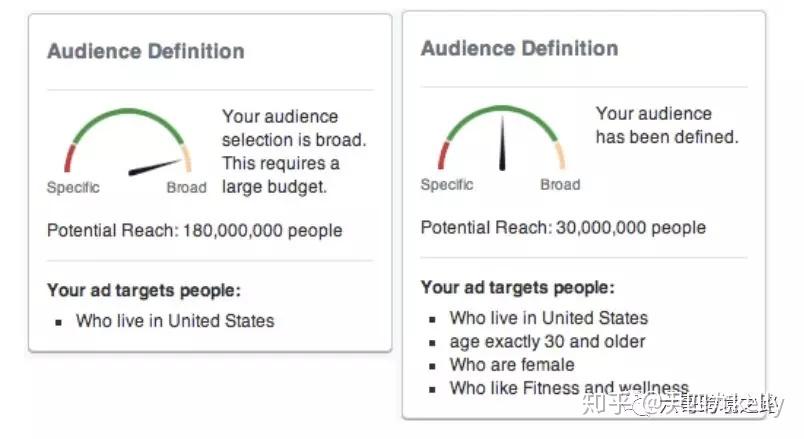The image size is (804, 439).
Task: Select the "Who are female" targeting item
Action: tap(512, 364)
